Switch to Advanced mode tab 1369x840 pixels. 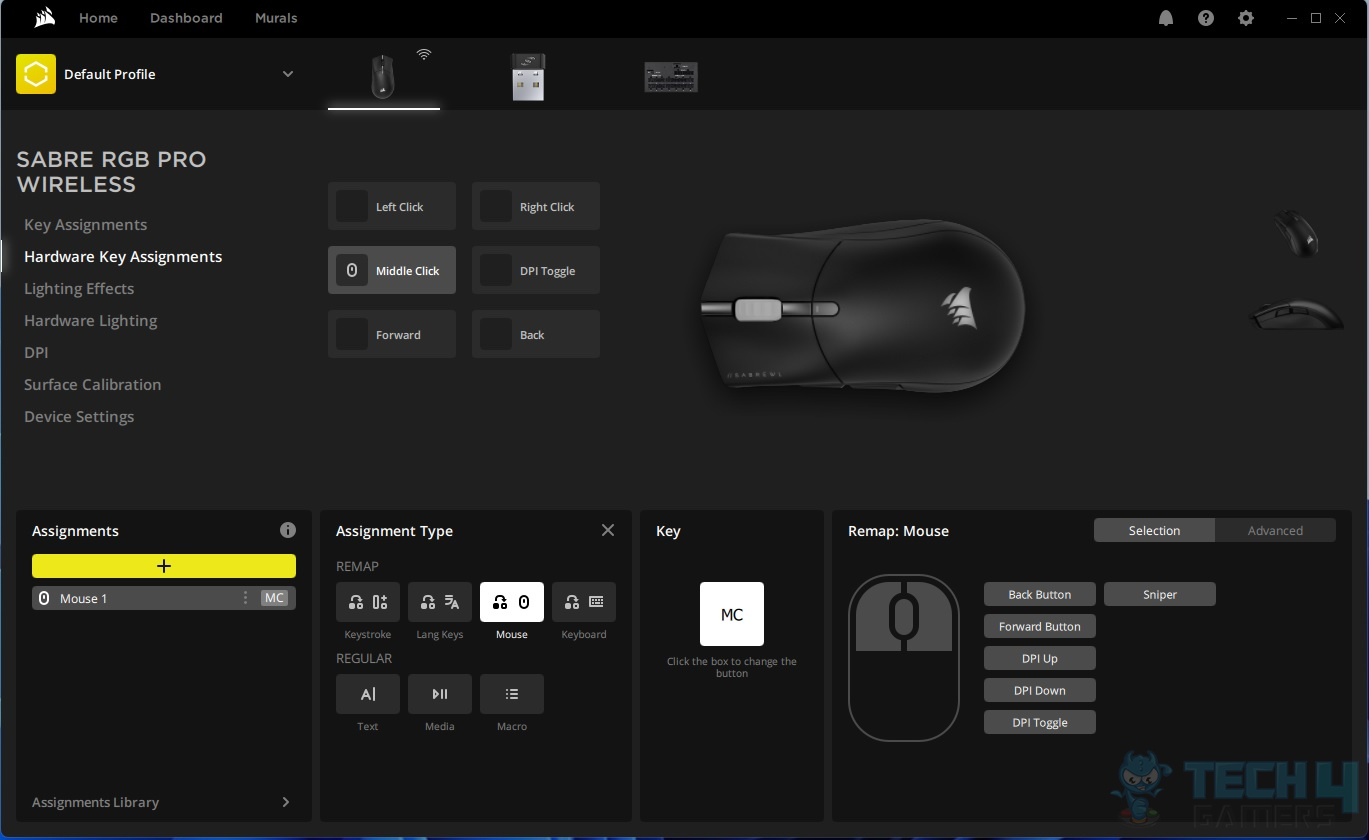coord(1275,530)
